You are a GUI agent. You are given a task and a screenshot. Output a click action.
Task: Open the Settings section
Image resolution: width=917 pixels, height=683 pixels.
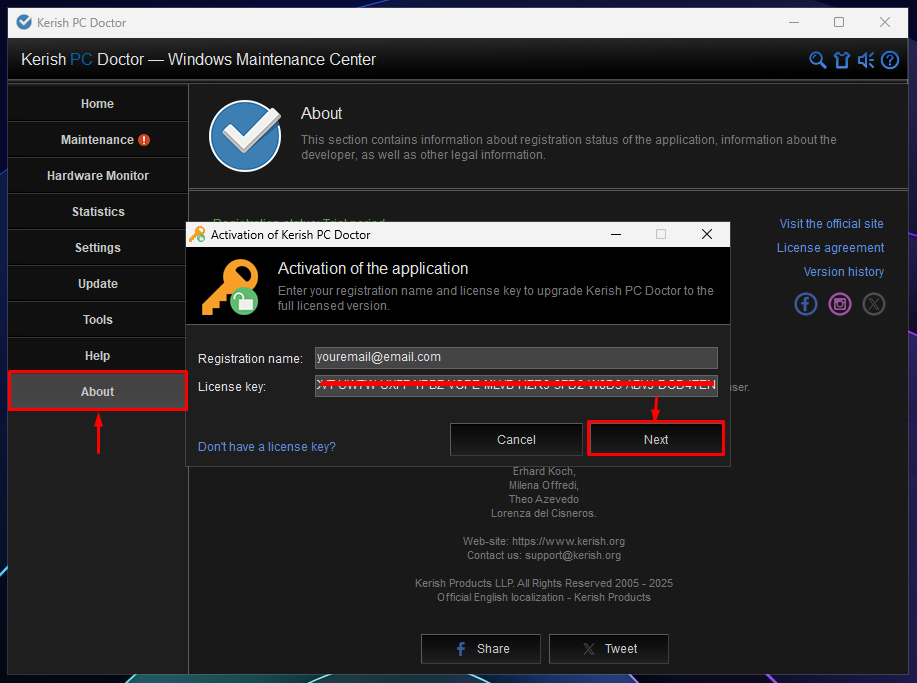[98, 248]
